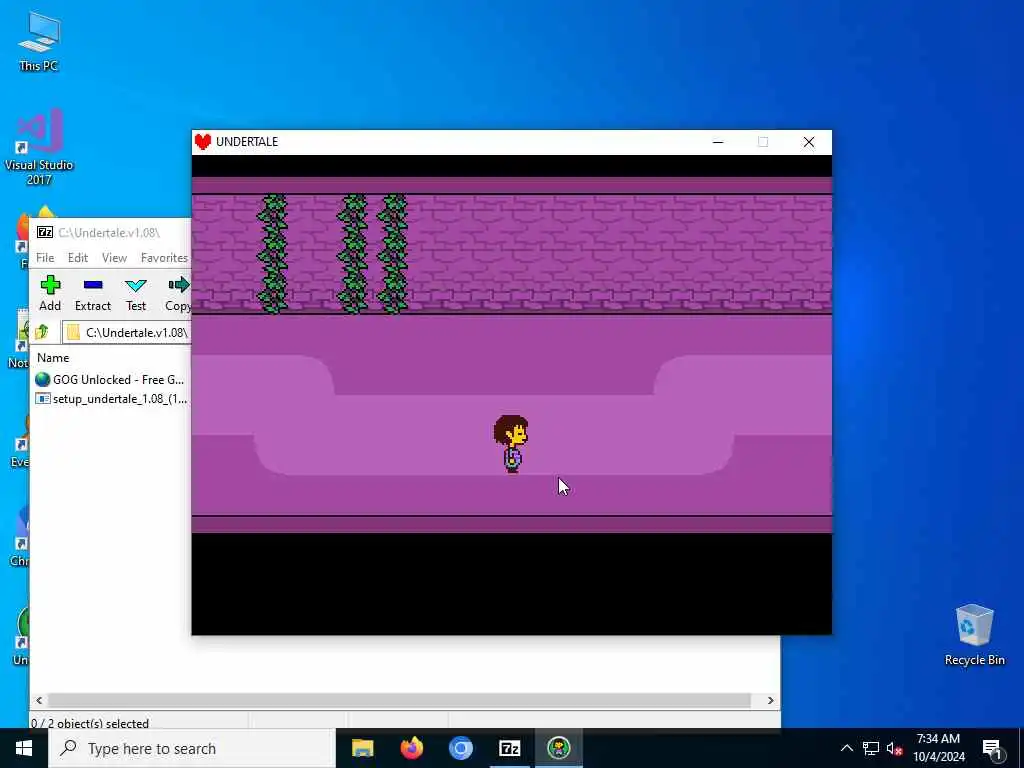This screenshot has height=768, width=1024.
Task: Open the taskbar clock and date
Action: coord(938,748)
